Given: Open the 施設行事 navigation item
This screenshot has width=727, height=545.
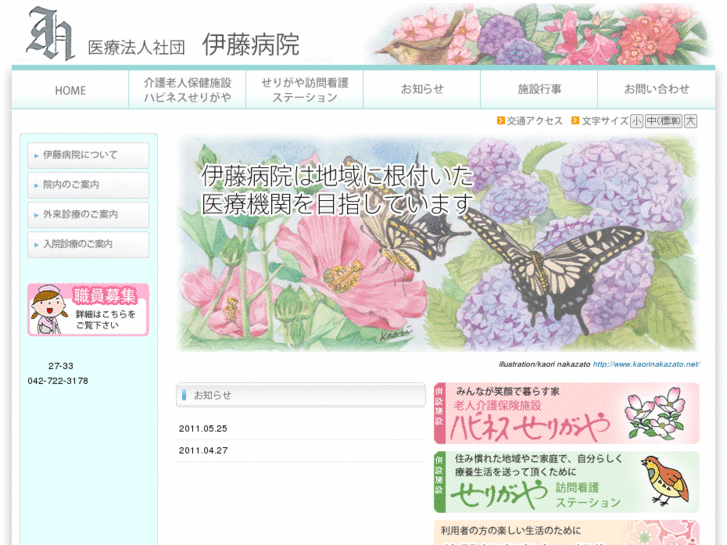Looking at the screenshot, I should (x=539, y=89).
